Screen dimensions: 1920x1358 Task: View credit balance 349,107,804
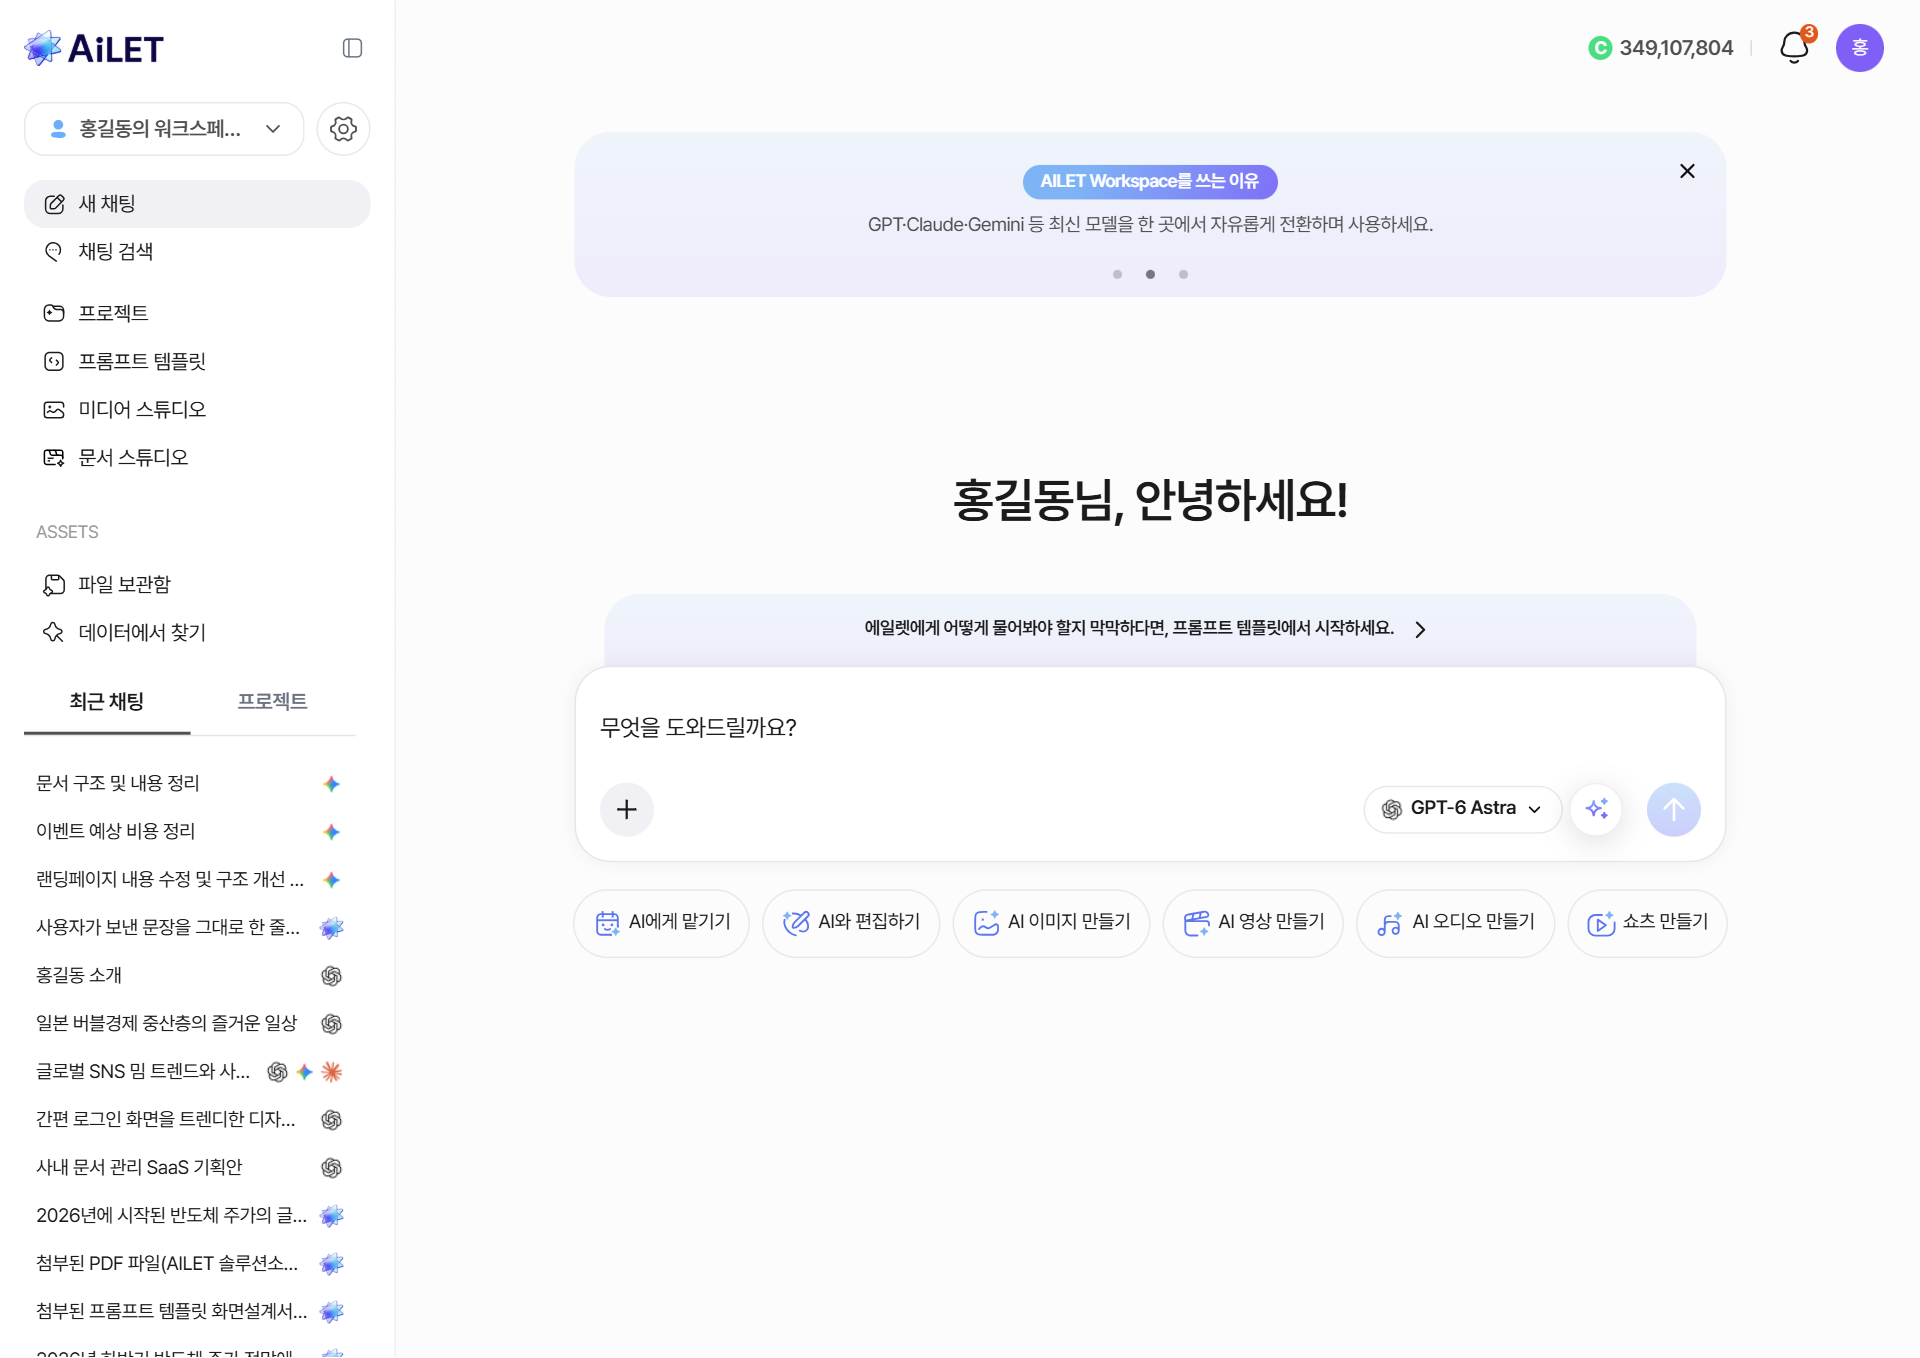pyautogui.click(x=1676, y=48)
